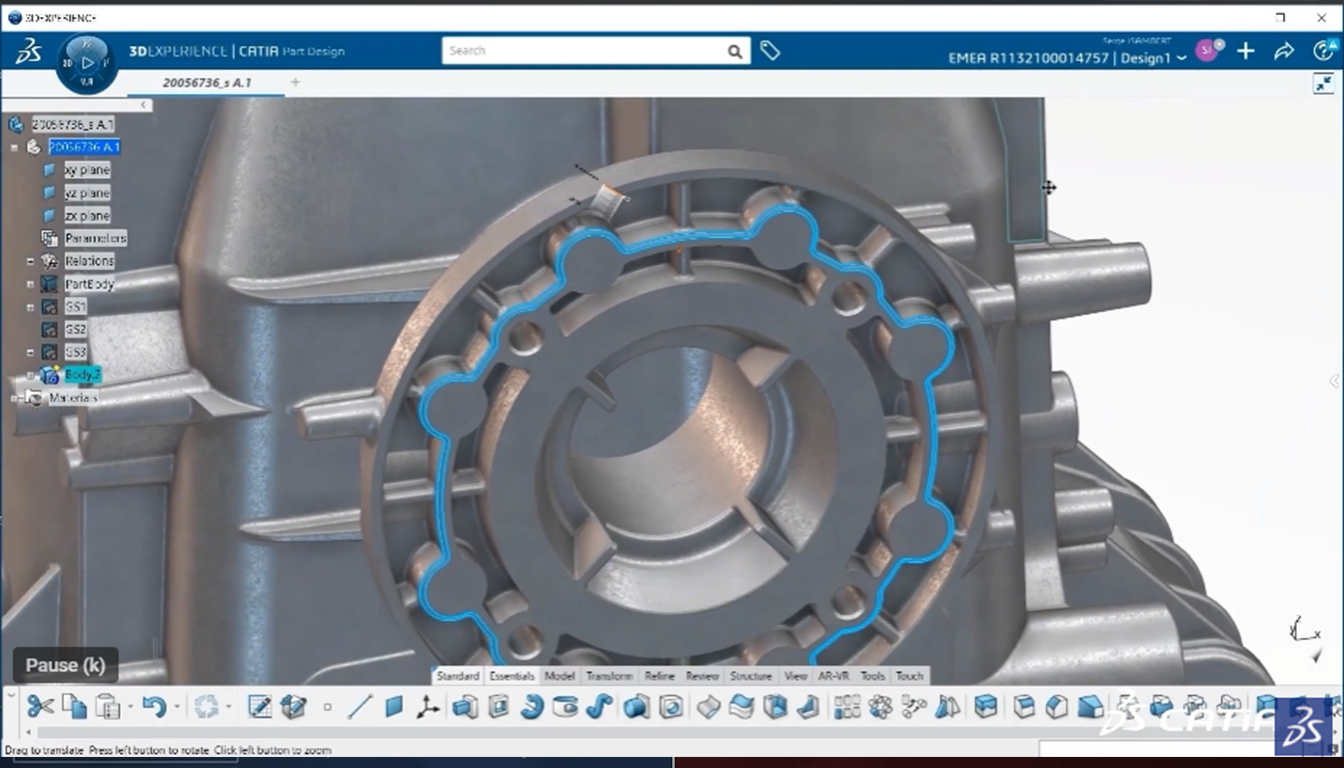Switch to the View toolbar tab

[x=795, y=676]
